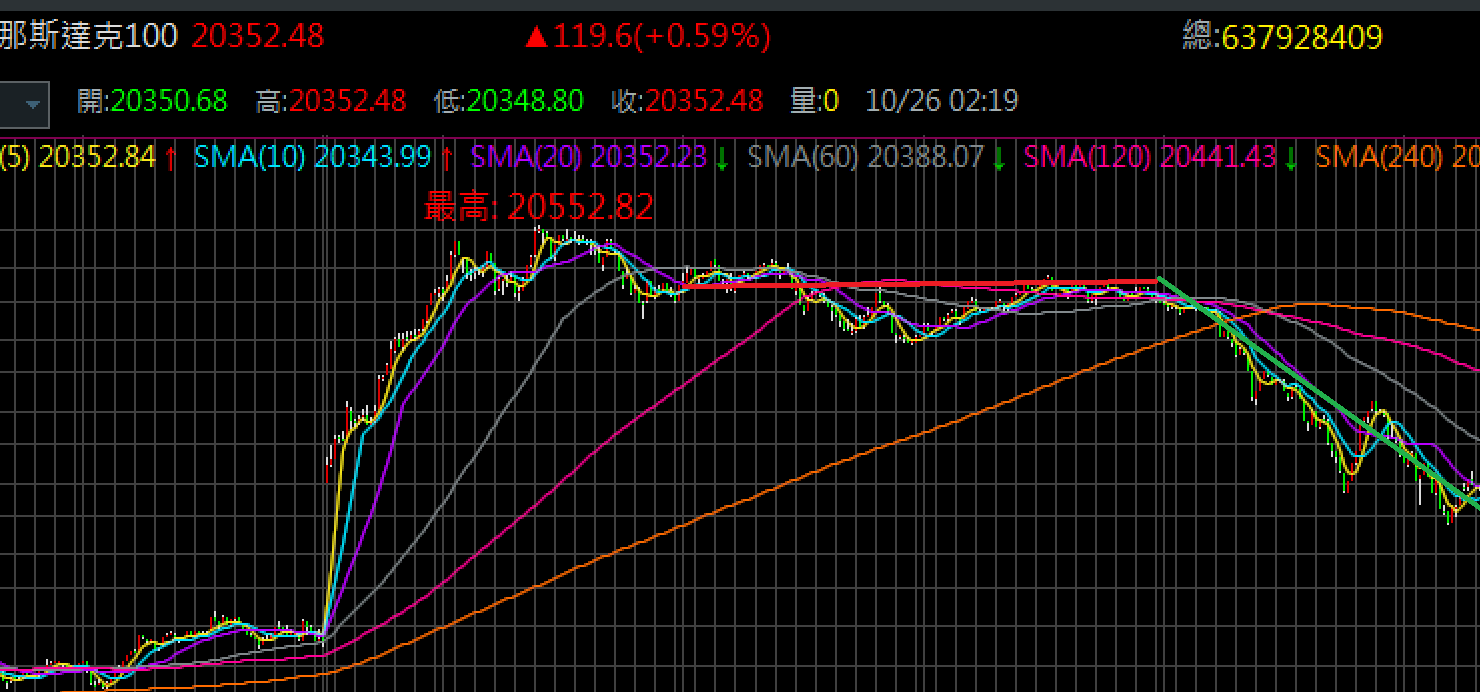Image resolution: width=1480 pixels, height=692 pixels.
Task: Select the SMA(10) indicator label
Action: click(x=250, y=157)
